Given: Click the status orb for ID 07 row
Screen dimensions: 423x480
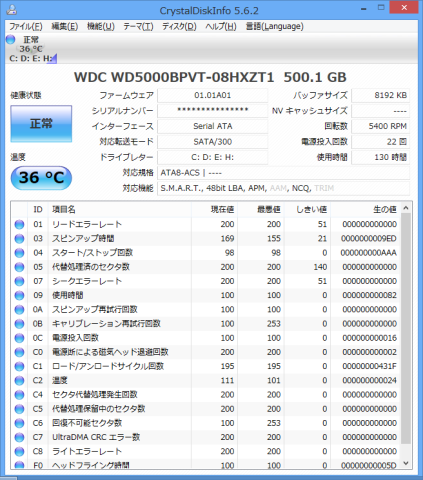Looking at the screenshot, I should [x=19, y=281].
